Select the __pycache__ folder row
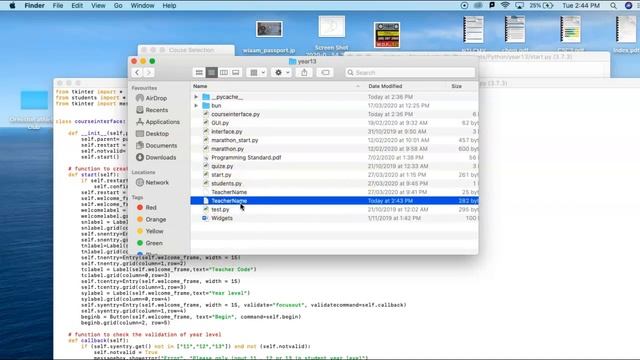Viewport: 640px width, 360px height. click(x=334, y=97)
